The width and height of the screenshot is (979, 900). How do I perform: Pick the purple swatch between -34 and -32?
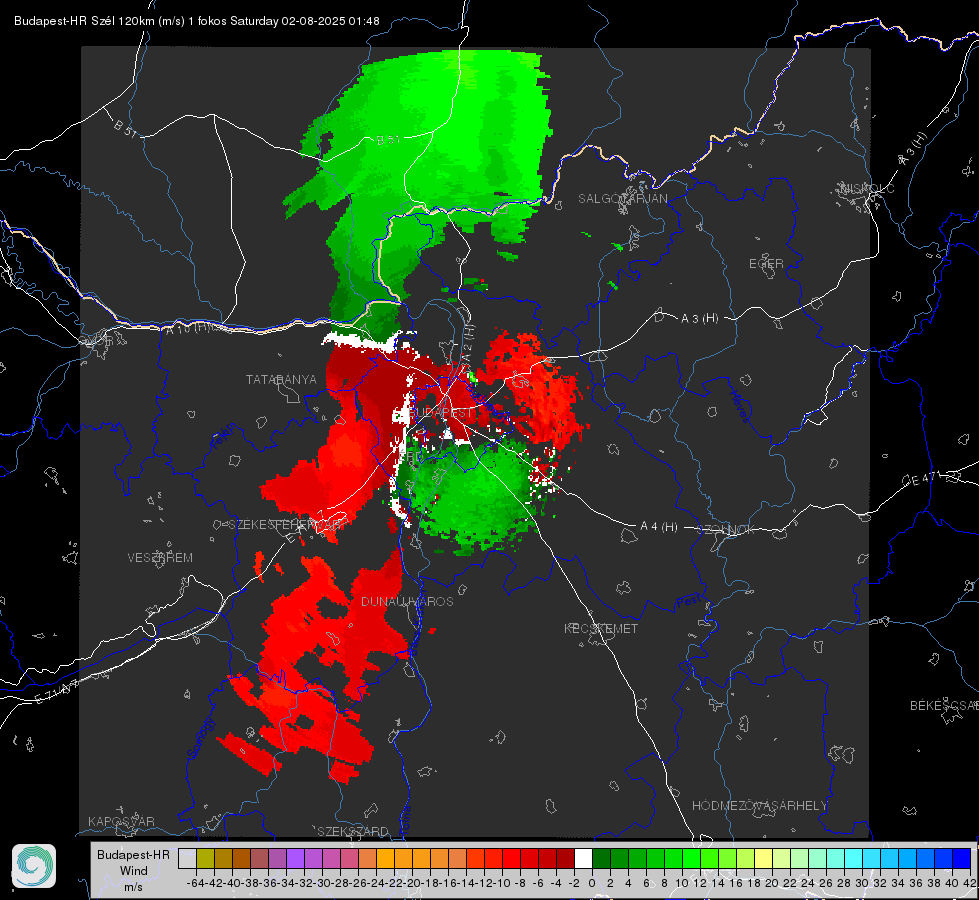[x=295, y=858]
